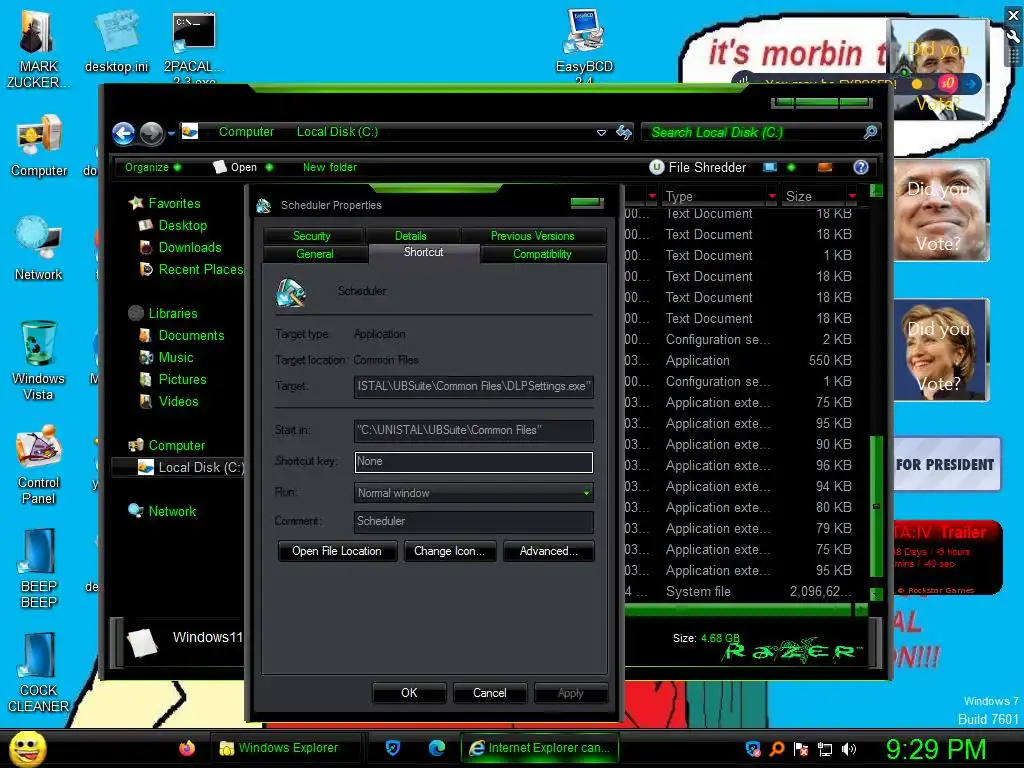Click the Change Icon button
The height and width of the screenshot is (768, 1024).
click(449, 551)
